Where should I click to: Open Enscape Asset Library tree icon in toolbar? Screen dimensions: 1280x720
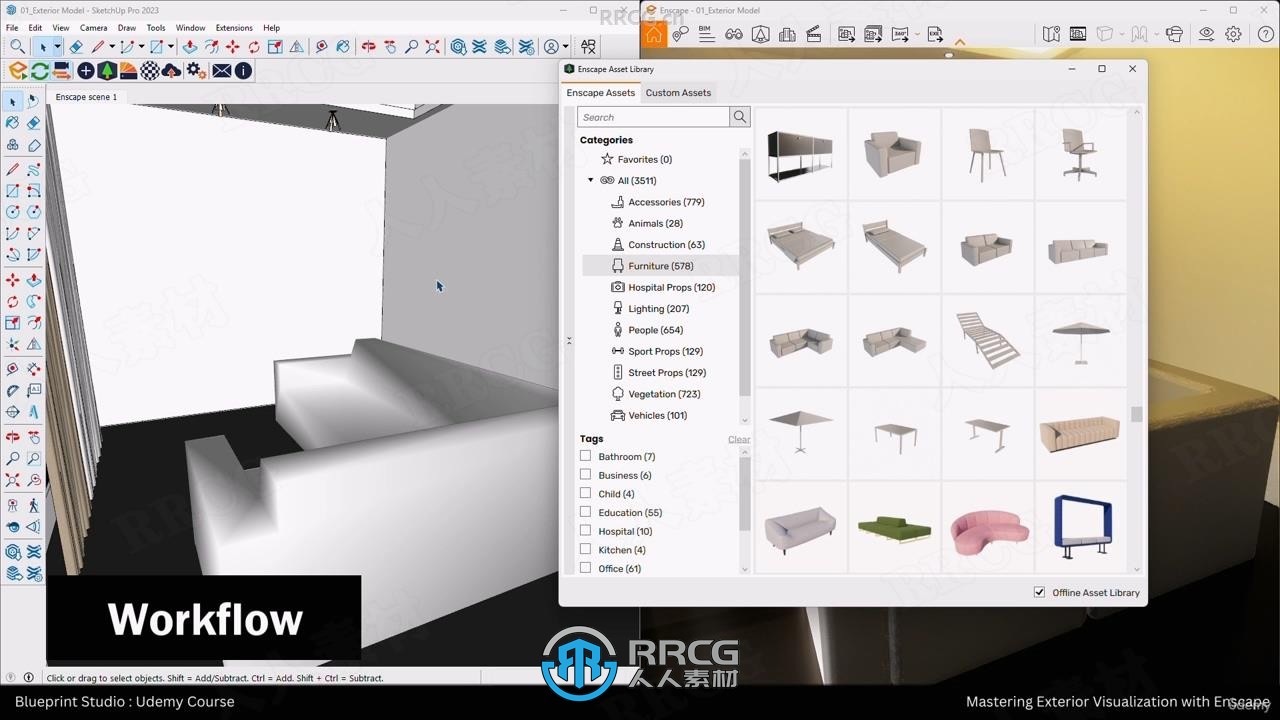[x=107, y=71]
